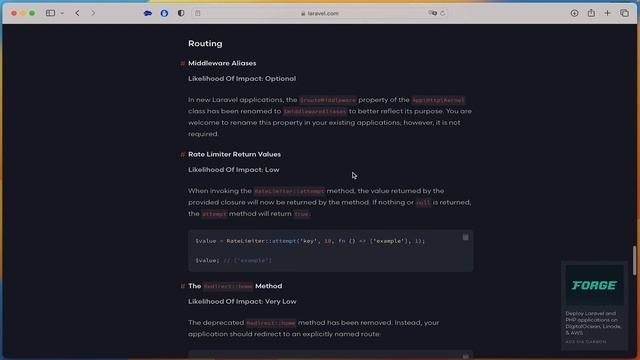Click the Rate Limiter Return Values heading

click(234, 154)
